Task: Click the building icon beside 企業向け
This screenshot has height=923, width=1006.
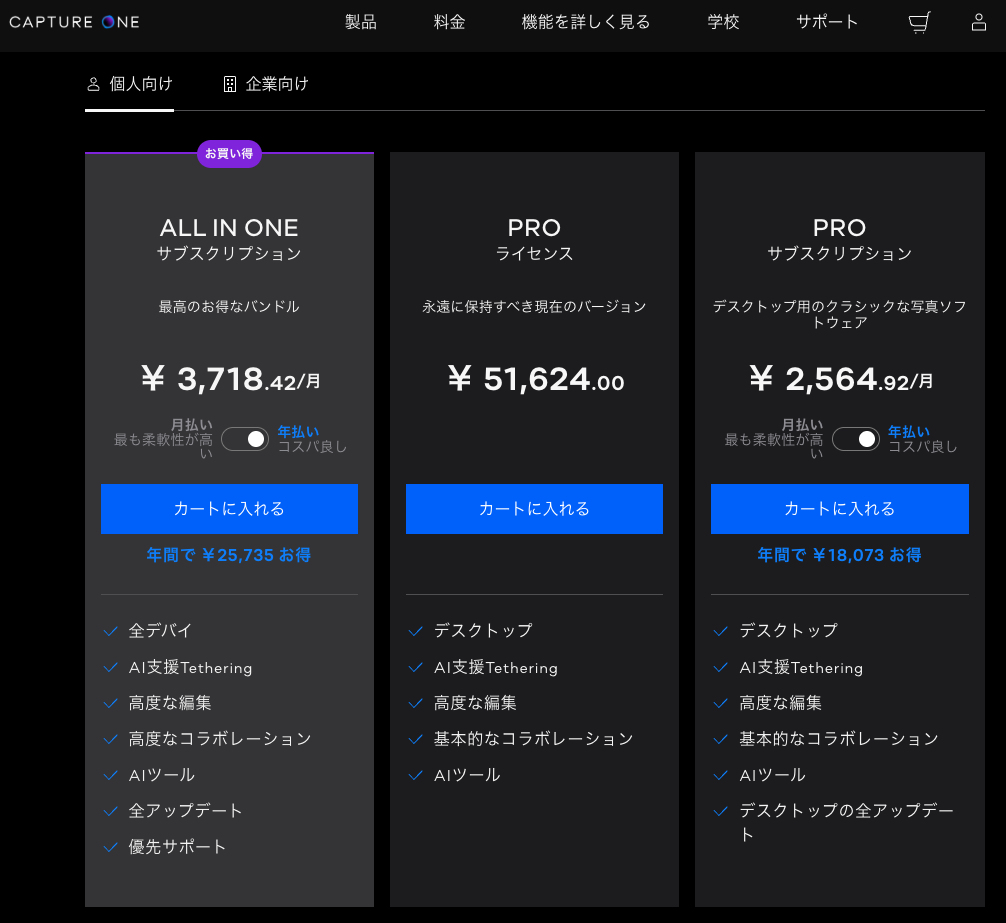Action: (230, 84)
